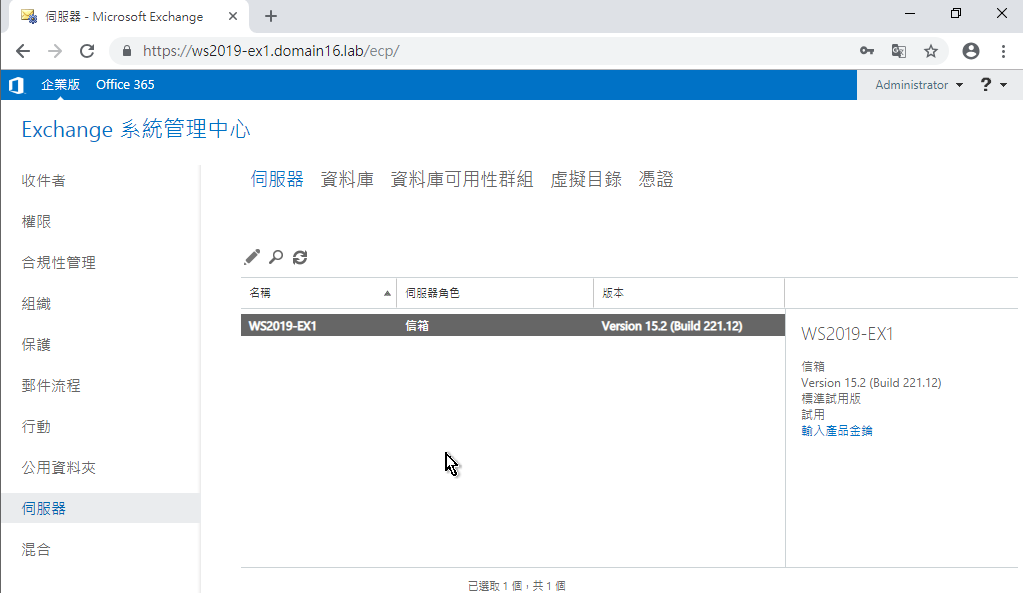The image size is (1023, 593).
Task: Switch to 資料庫可用性群組 tab
Action: [462, 179]
